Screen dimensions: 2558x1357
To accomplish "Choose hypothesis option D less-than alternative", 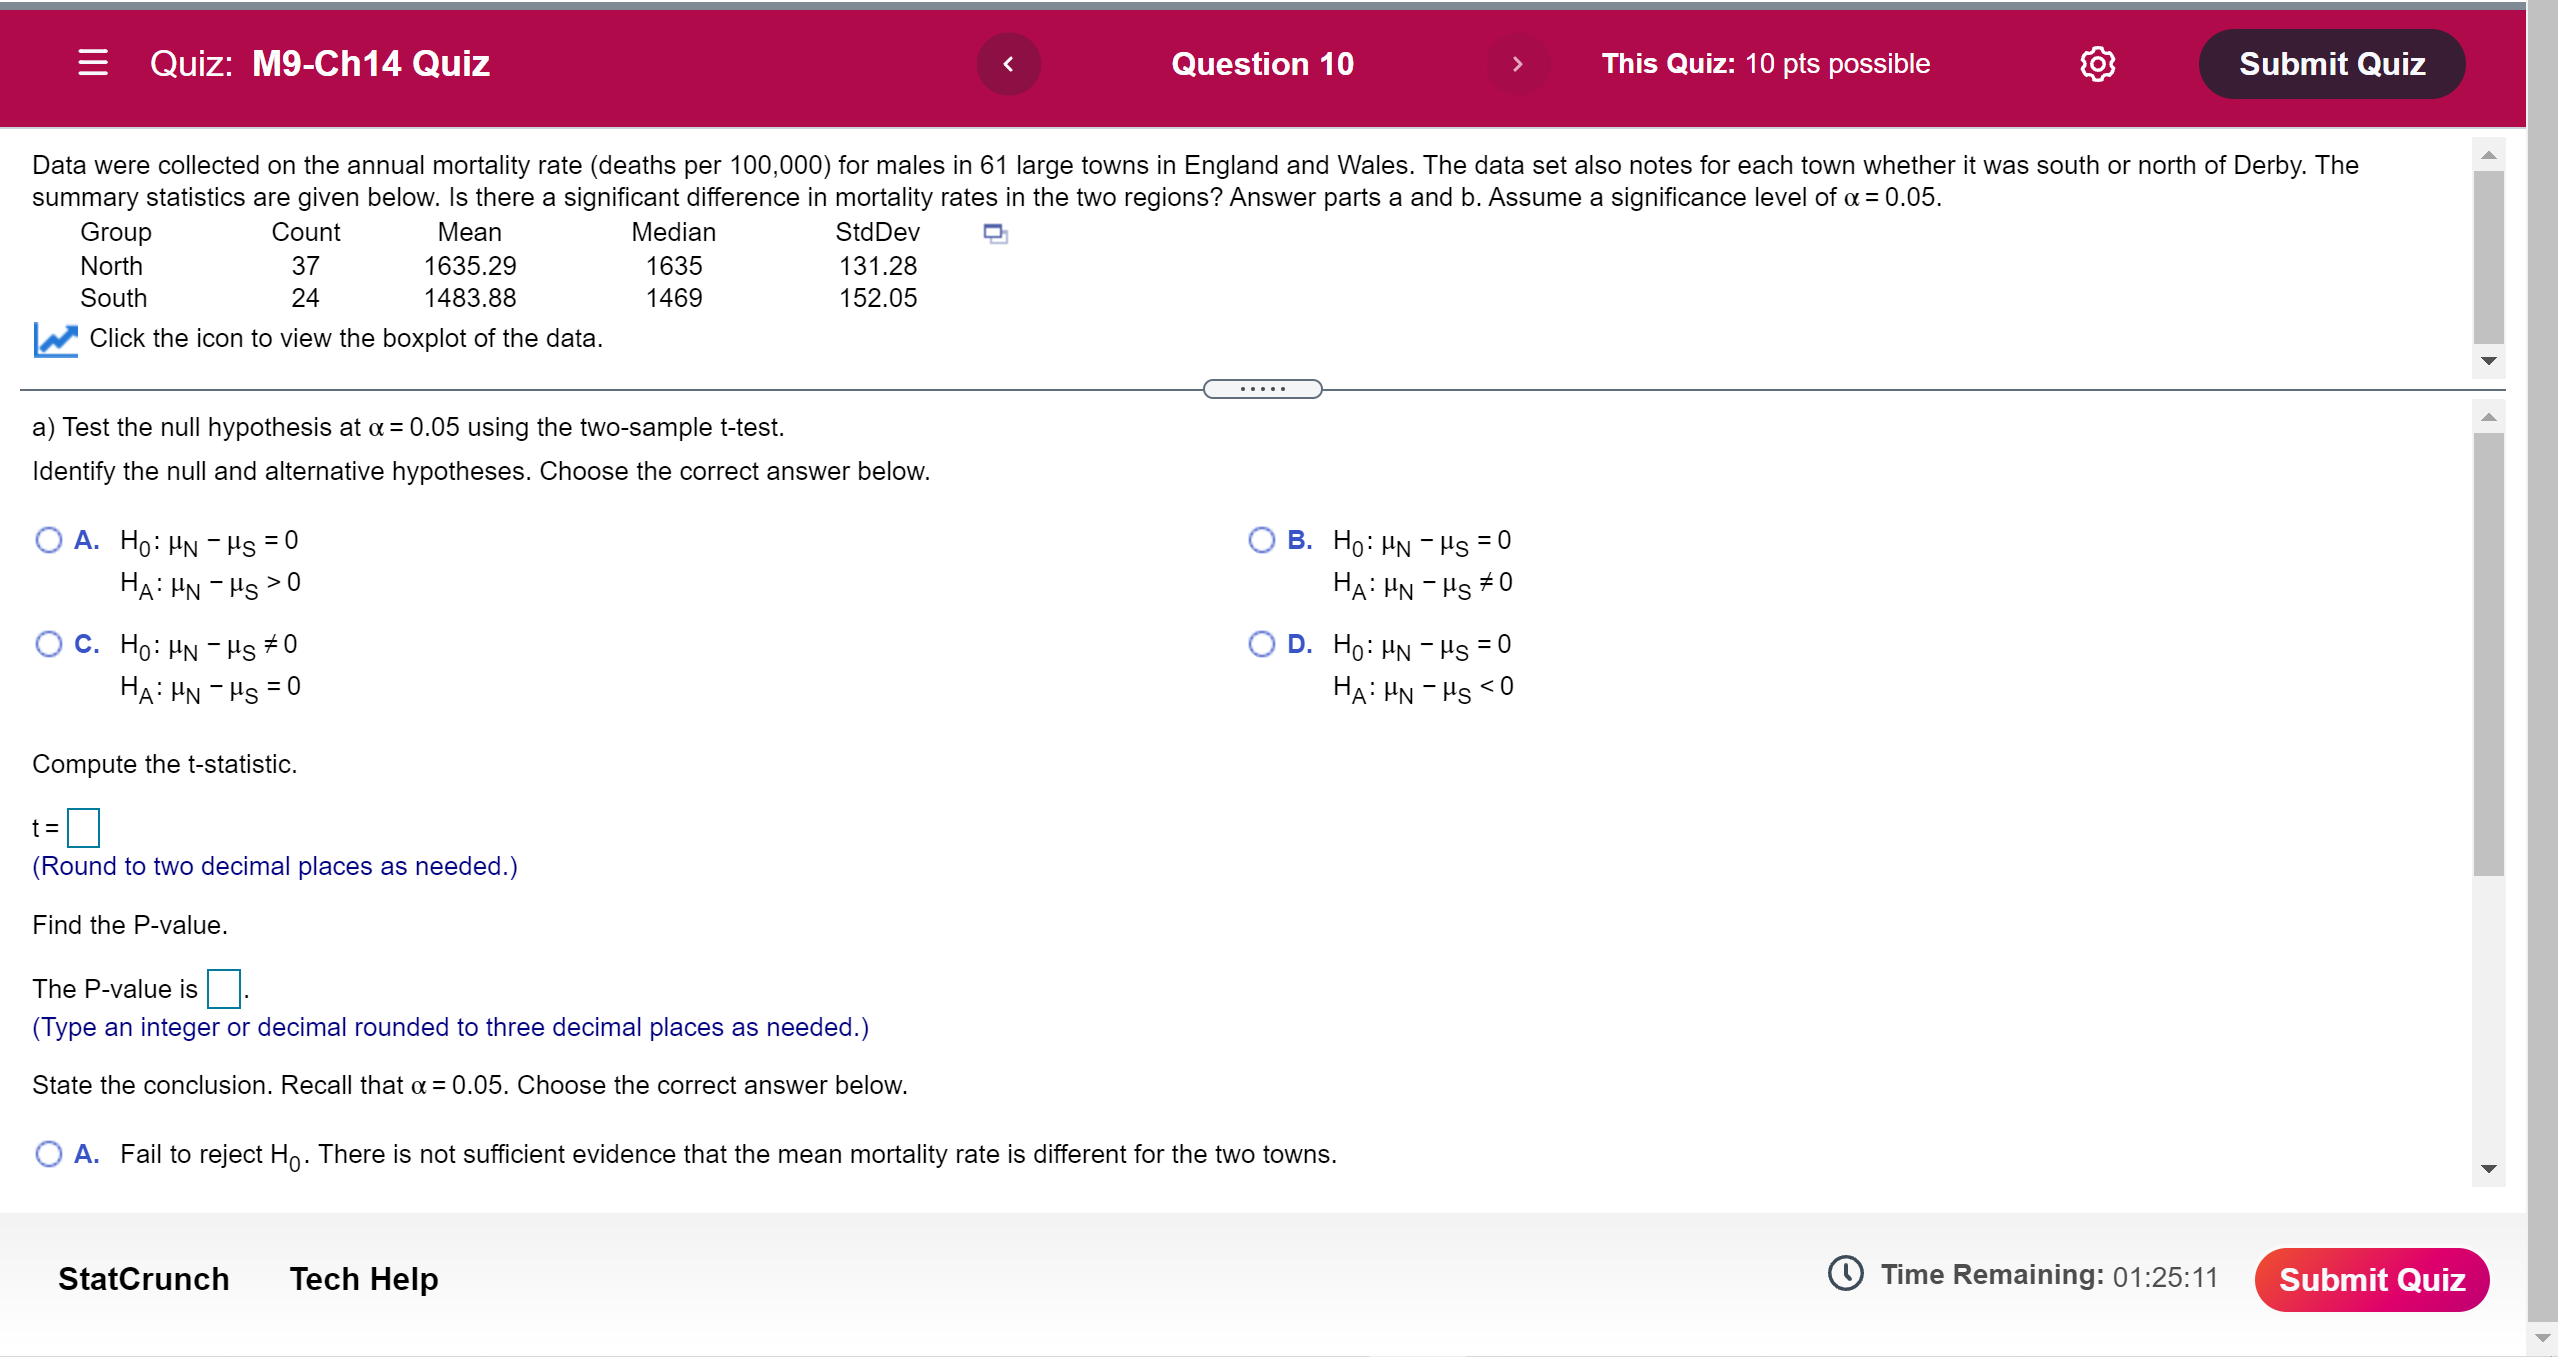I will 1262,644.
